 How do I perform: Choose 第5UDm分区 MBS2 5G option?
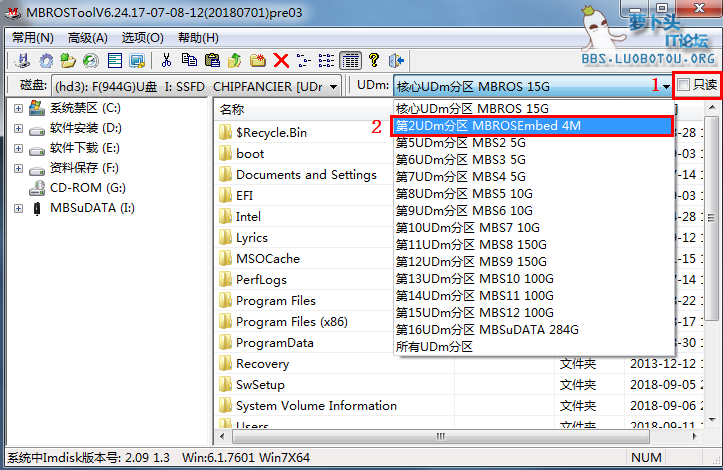click(533, 143)
